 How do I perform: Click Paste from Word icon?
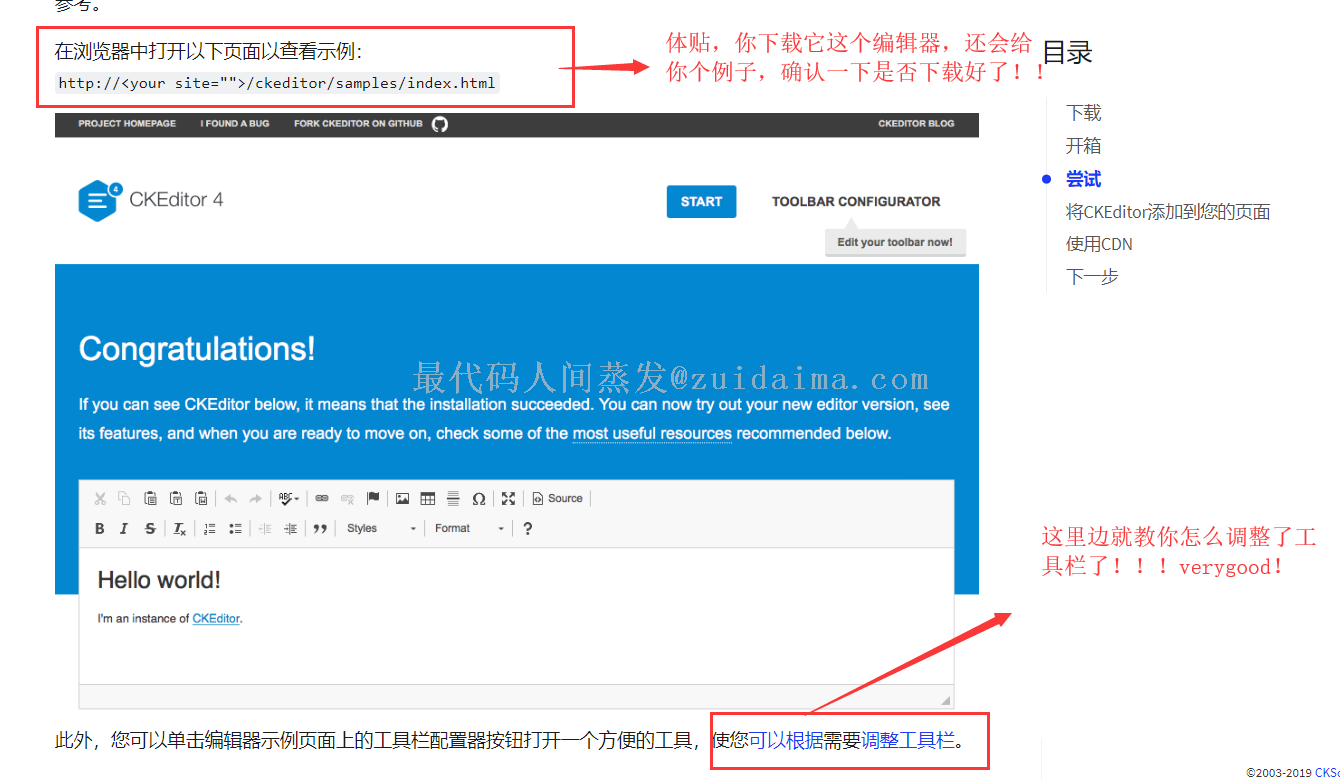[201, 498]
